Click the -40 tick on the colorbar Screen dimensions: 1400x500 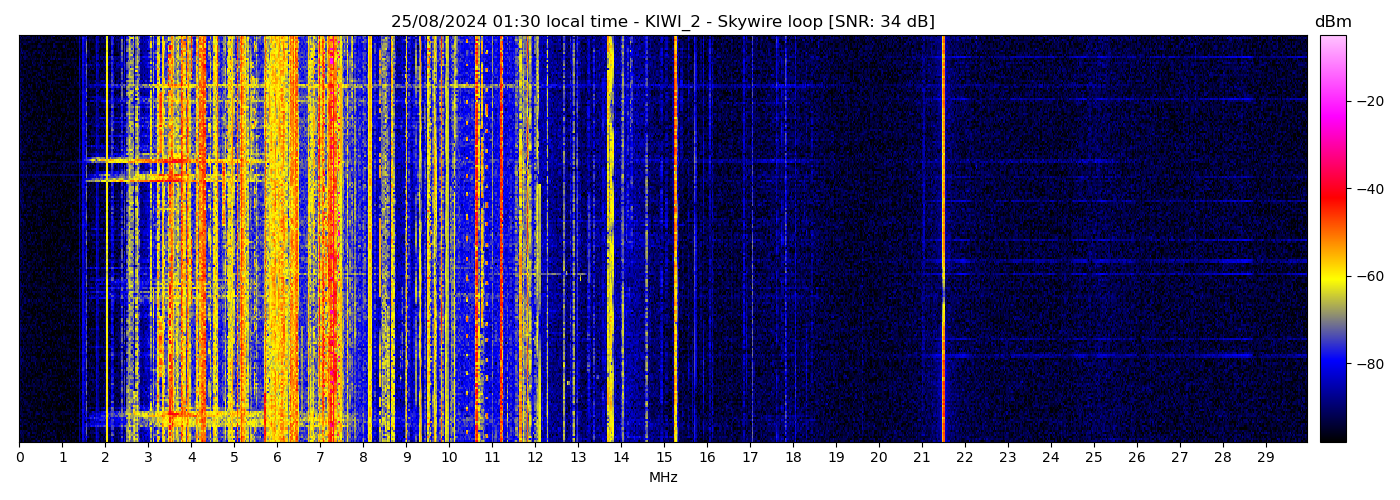coord(1370,189)
